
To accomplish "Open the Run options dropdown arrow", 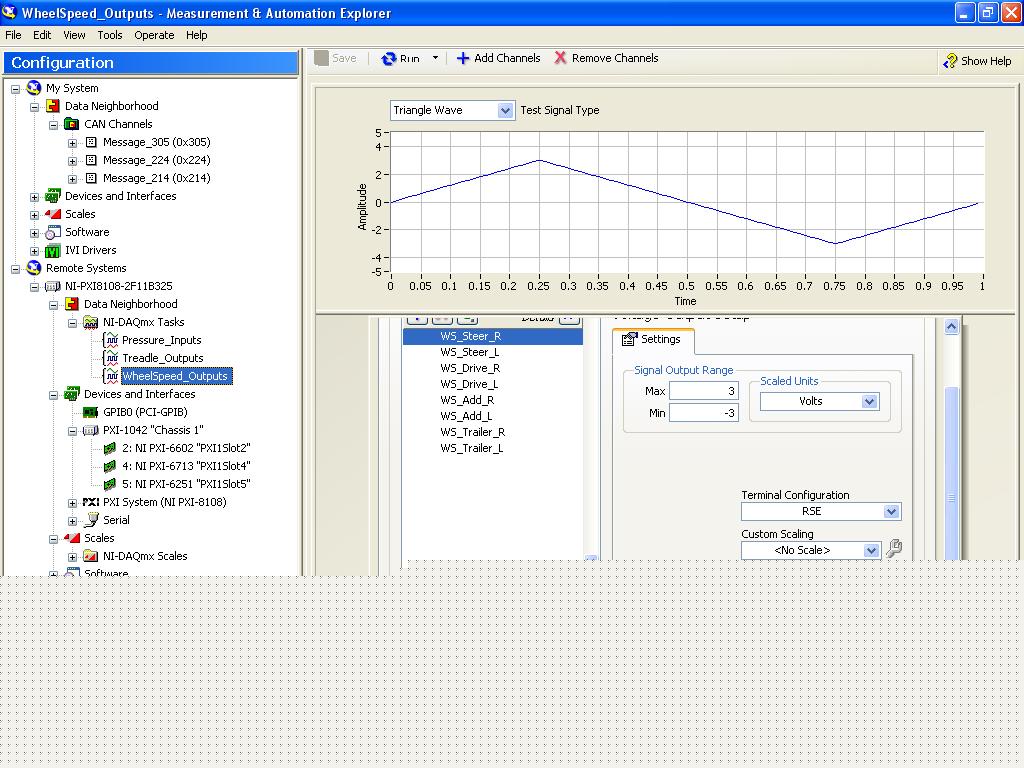I will (435, 58).
